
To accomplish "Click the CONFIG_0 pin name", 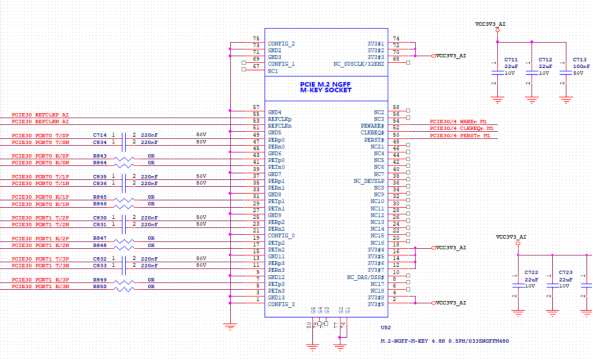I will click(281, 236).
